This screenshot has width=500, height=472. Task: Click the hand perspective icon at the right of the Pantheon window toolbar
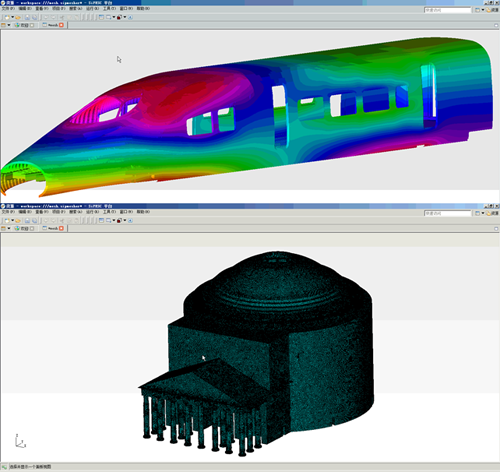point(489,213)
